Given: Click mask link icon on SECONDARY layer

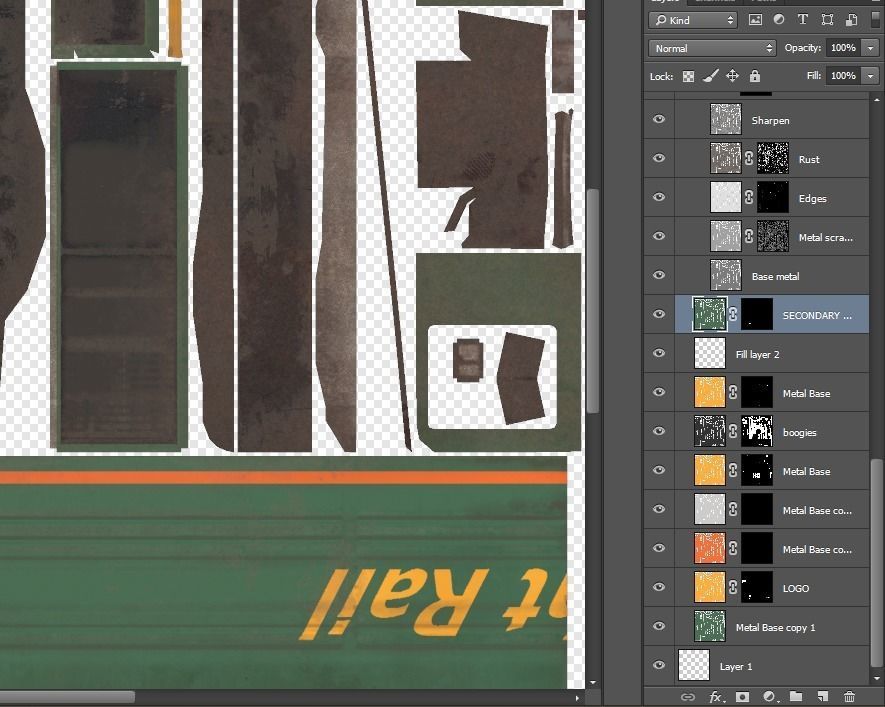Looking at the screenshot, I should [733, 314].
